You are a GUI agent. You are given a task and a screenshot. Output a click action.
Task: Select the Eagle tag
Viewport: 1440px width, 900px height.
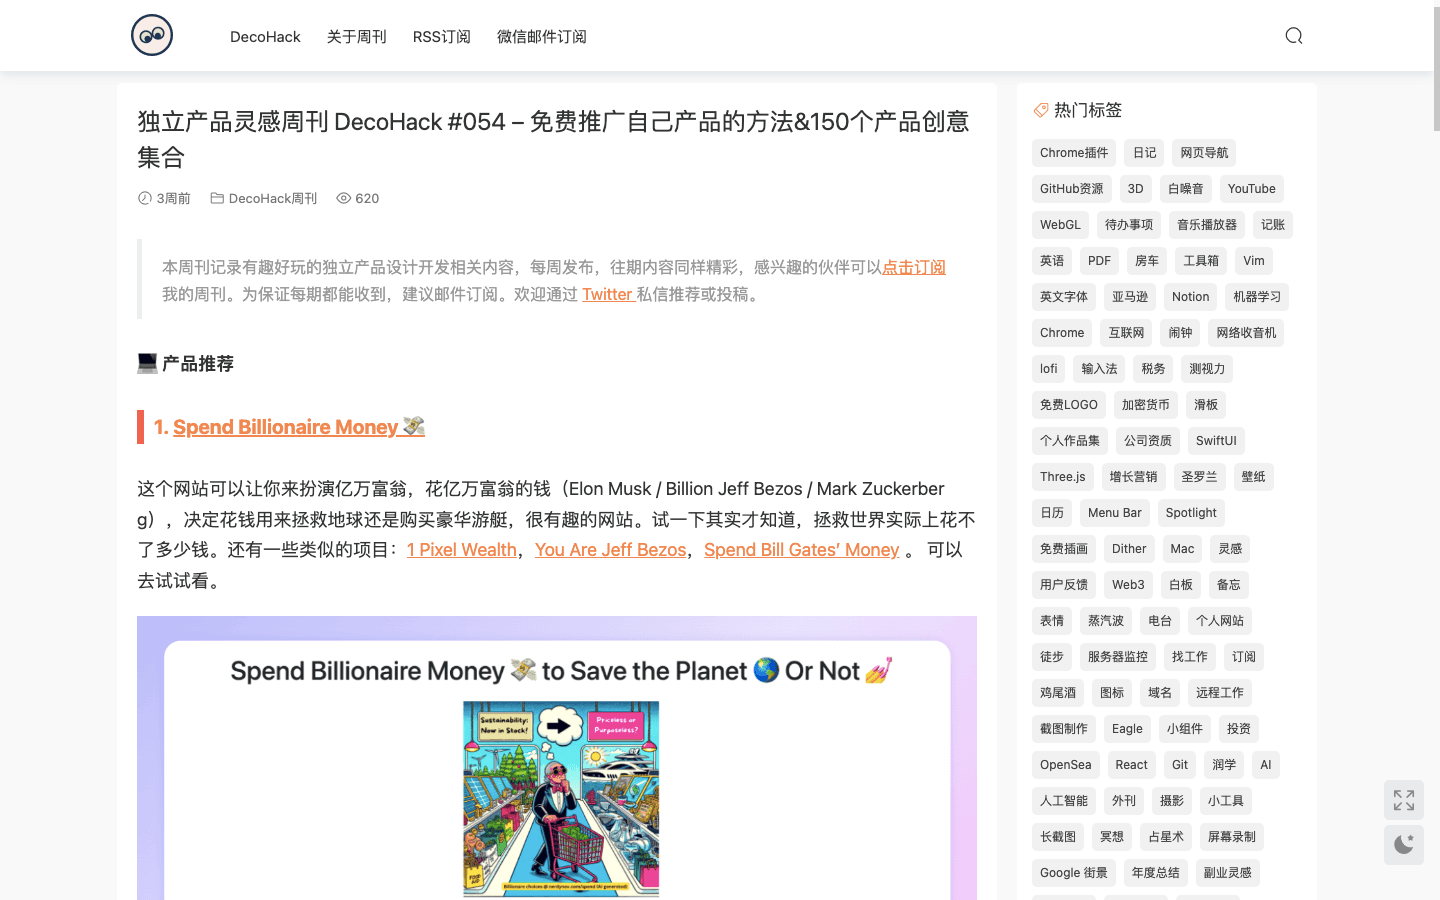1127,729
